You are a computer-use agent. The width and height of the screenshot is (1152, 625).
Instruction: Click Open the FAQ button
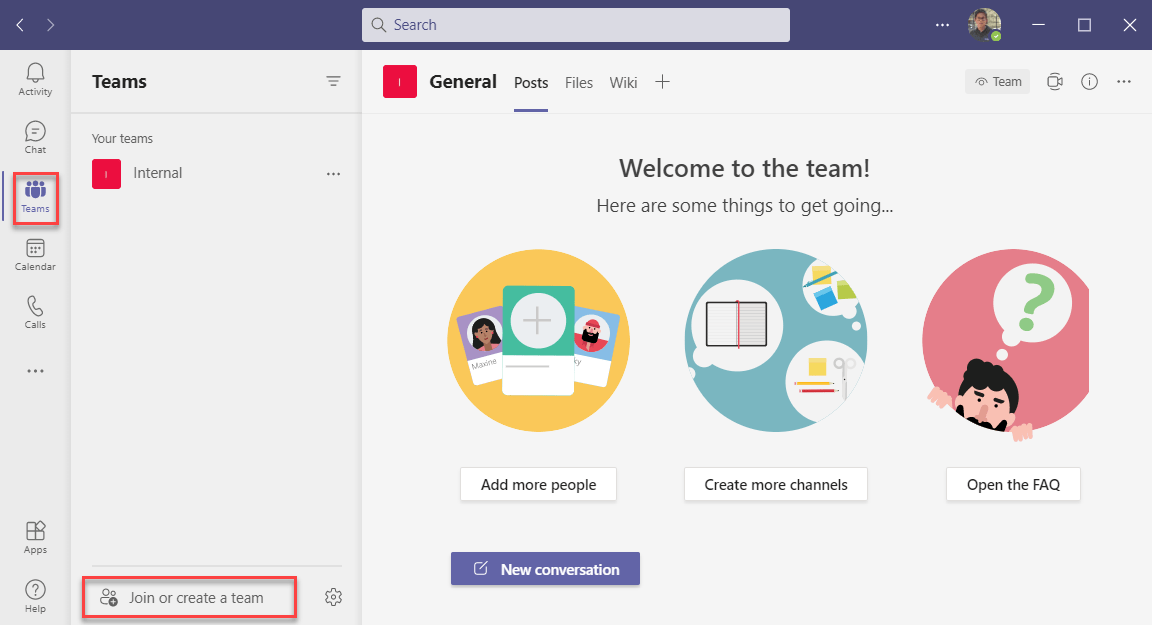(x=1013, y=485)
